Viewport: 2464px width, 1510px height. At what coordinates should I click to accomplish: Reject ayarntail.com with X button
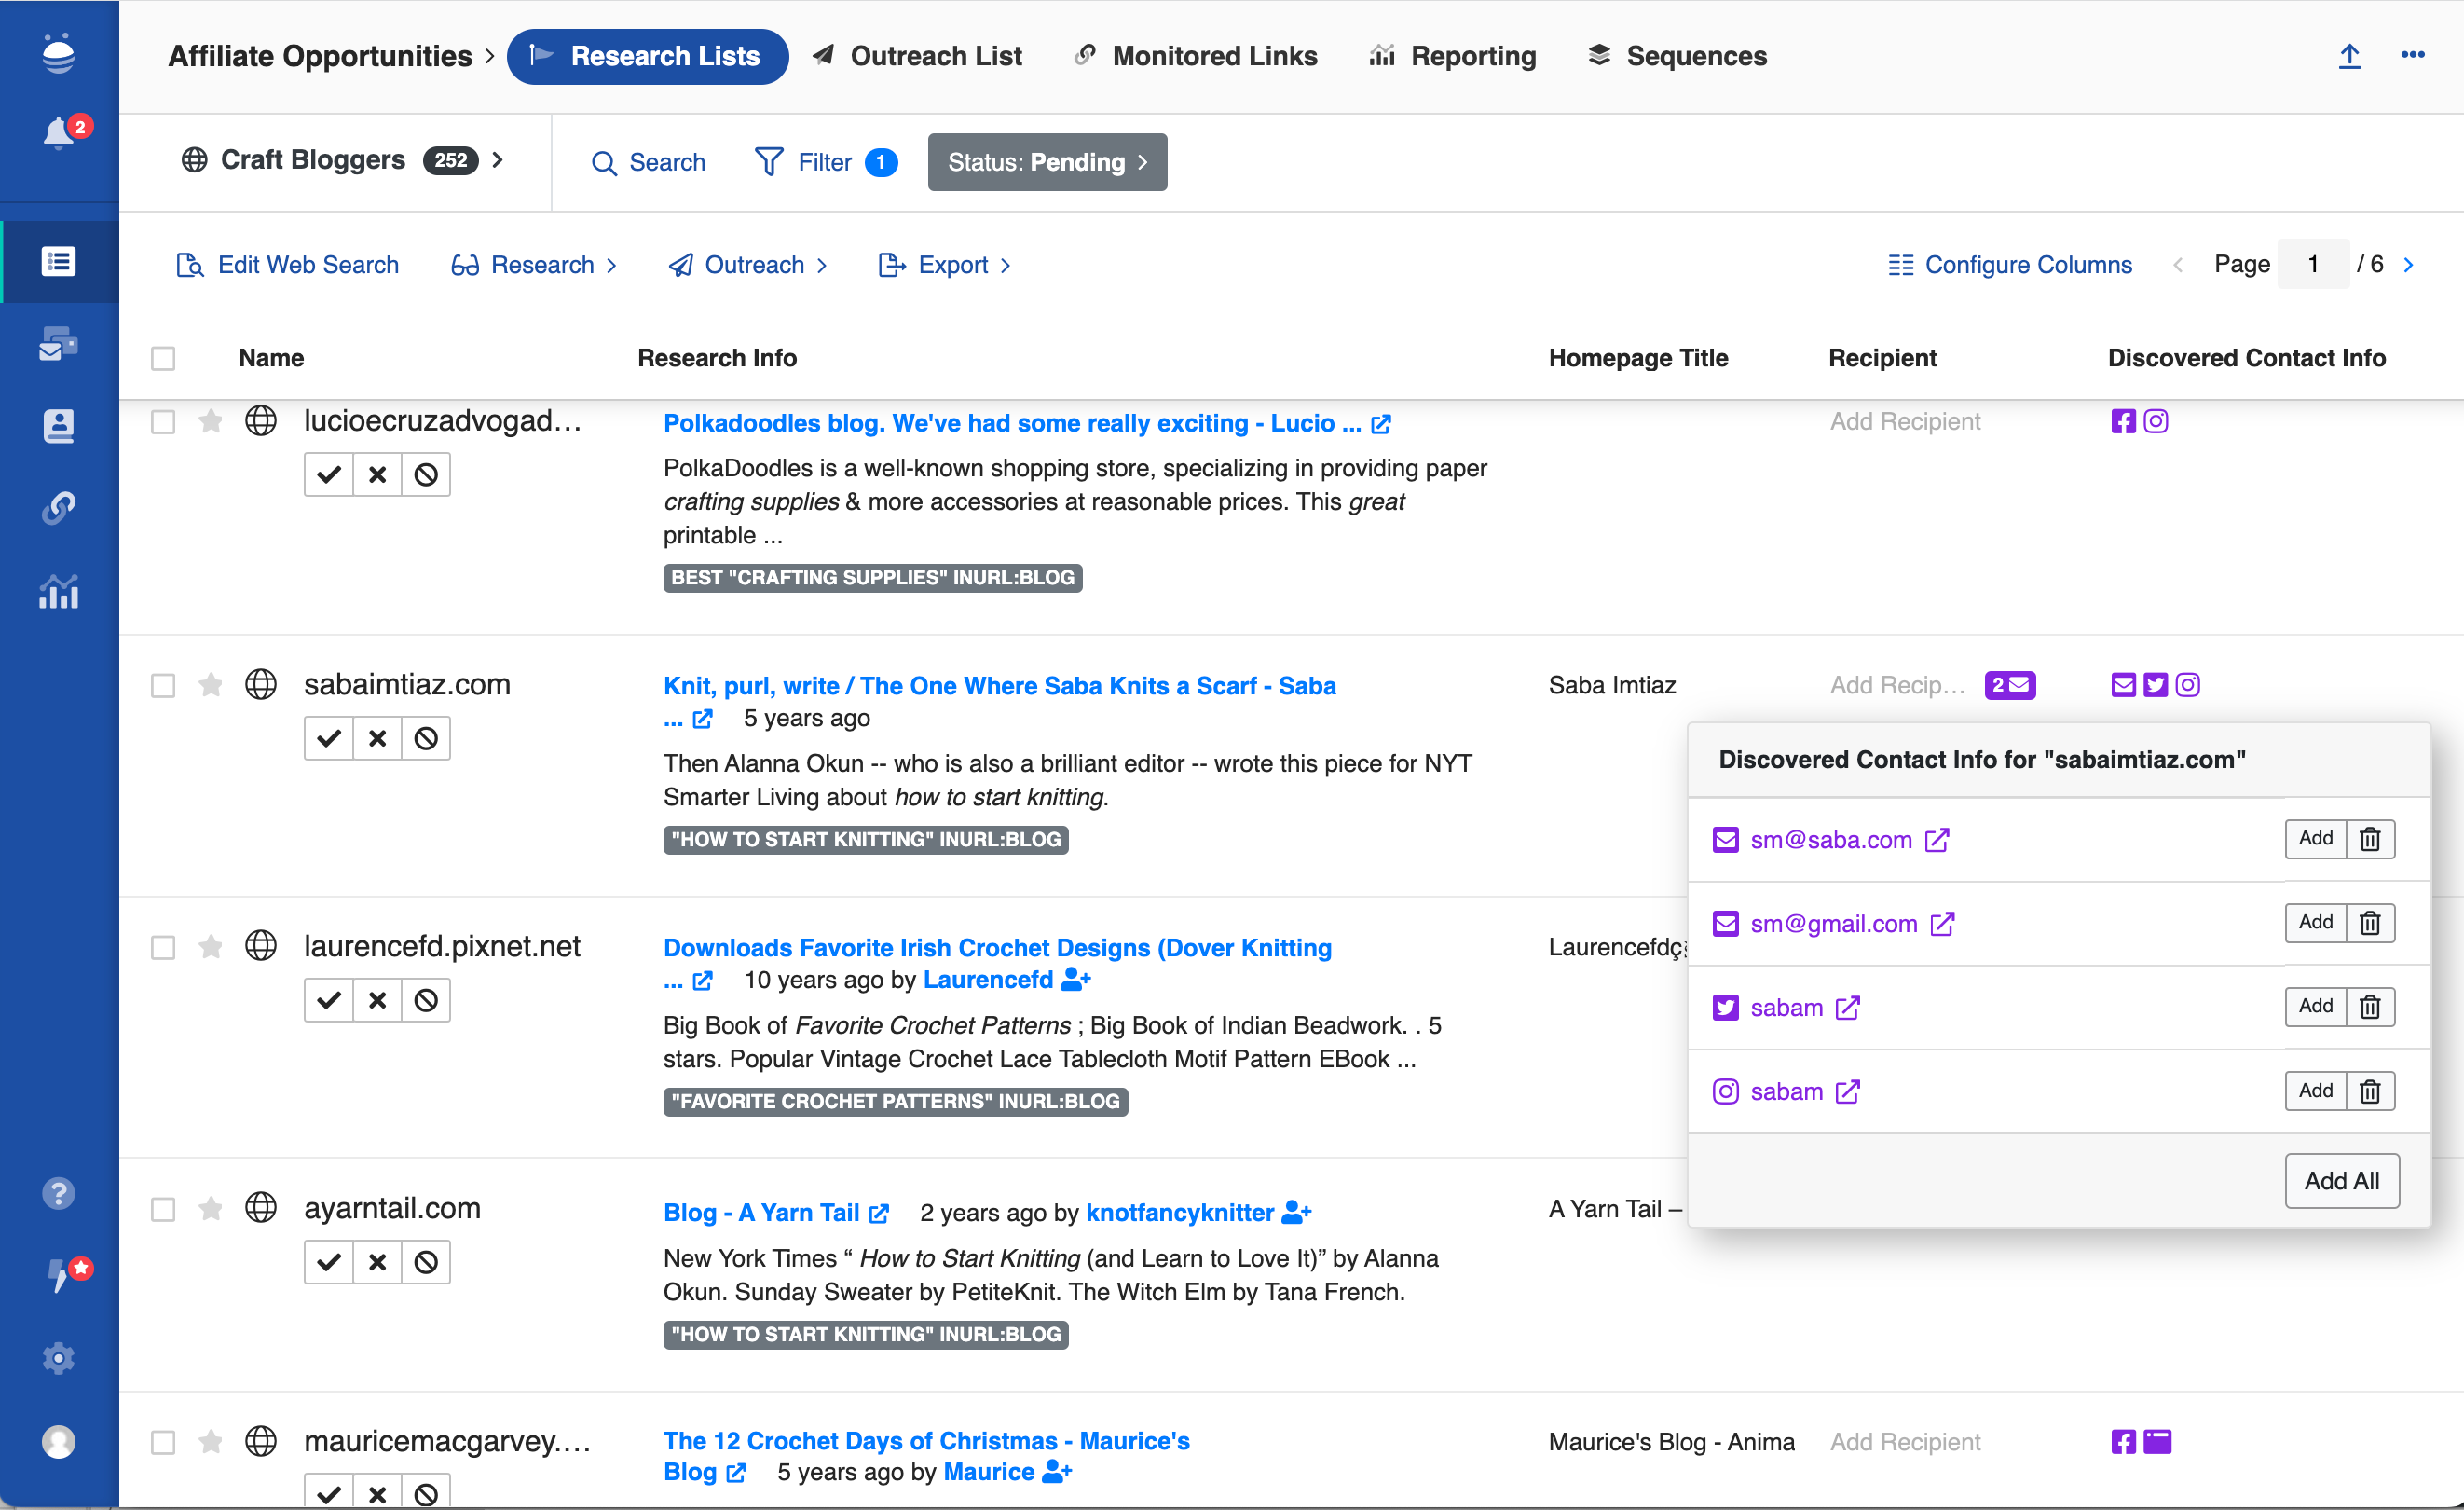coord(377,1262)
